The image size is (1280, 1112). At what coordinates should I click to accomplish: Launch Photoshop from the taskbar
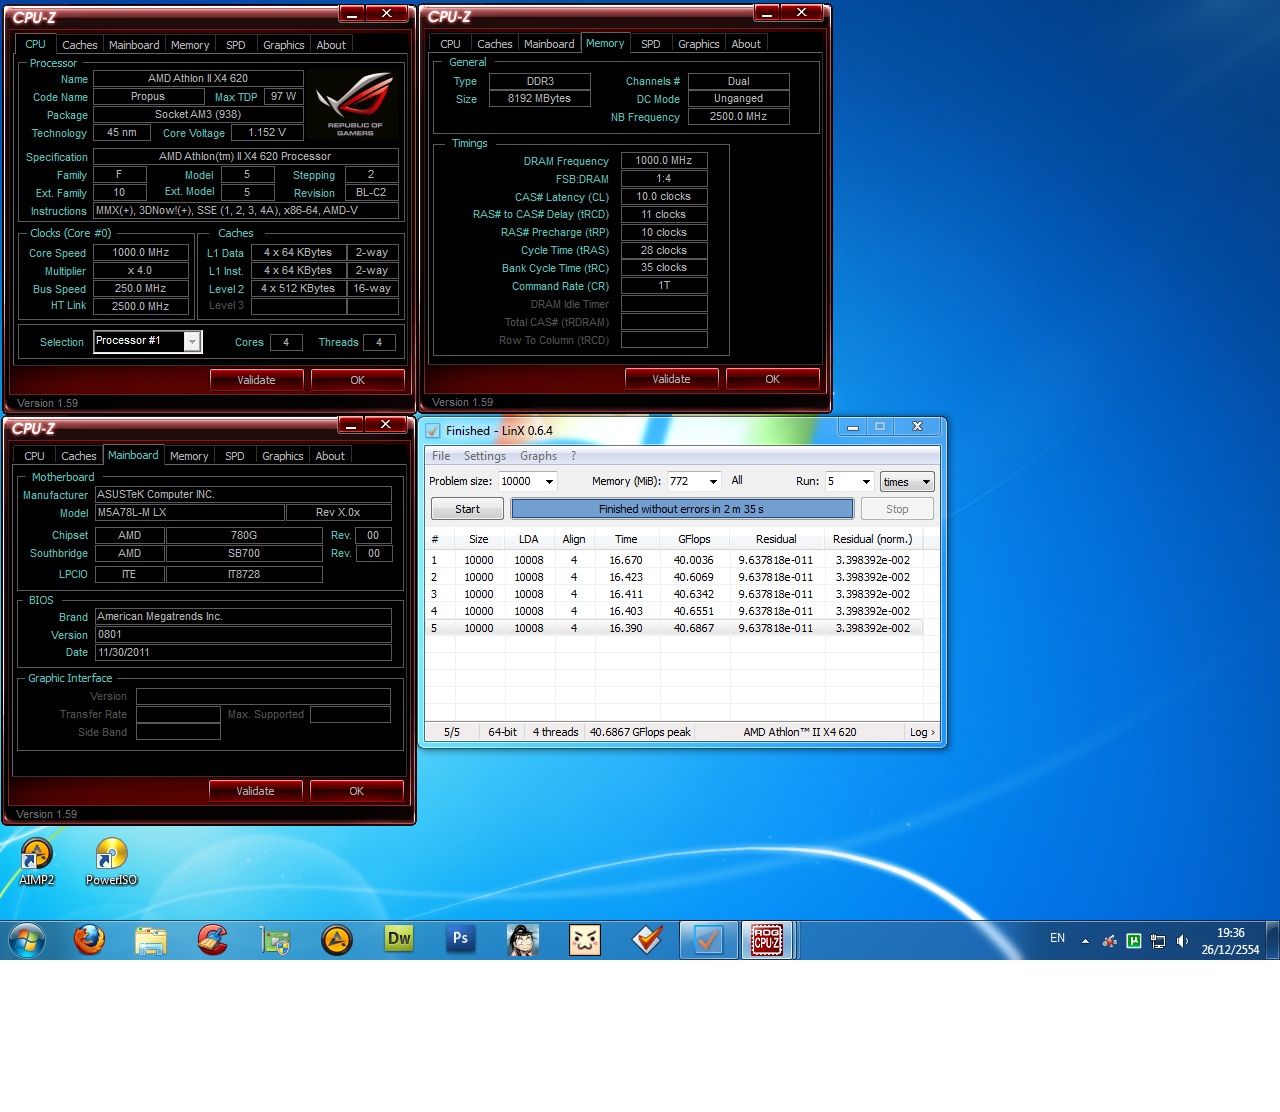coord(461,940)
